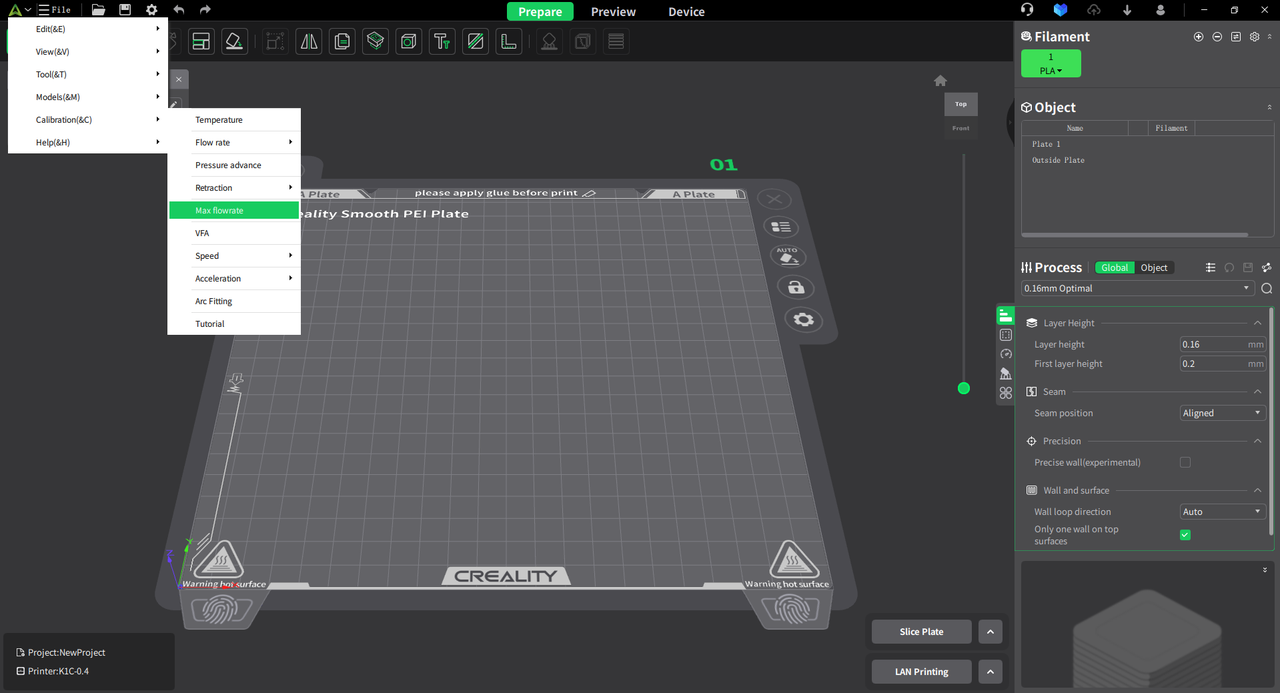1280x693 pixels.
Task: Open the Wall loop direction dropdown
Action: [1222, 511]
